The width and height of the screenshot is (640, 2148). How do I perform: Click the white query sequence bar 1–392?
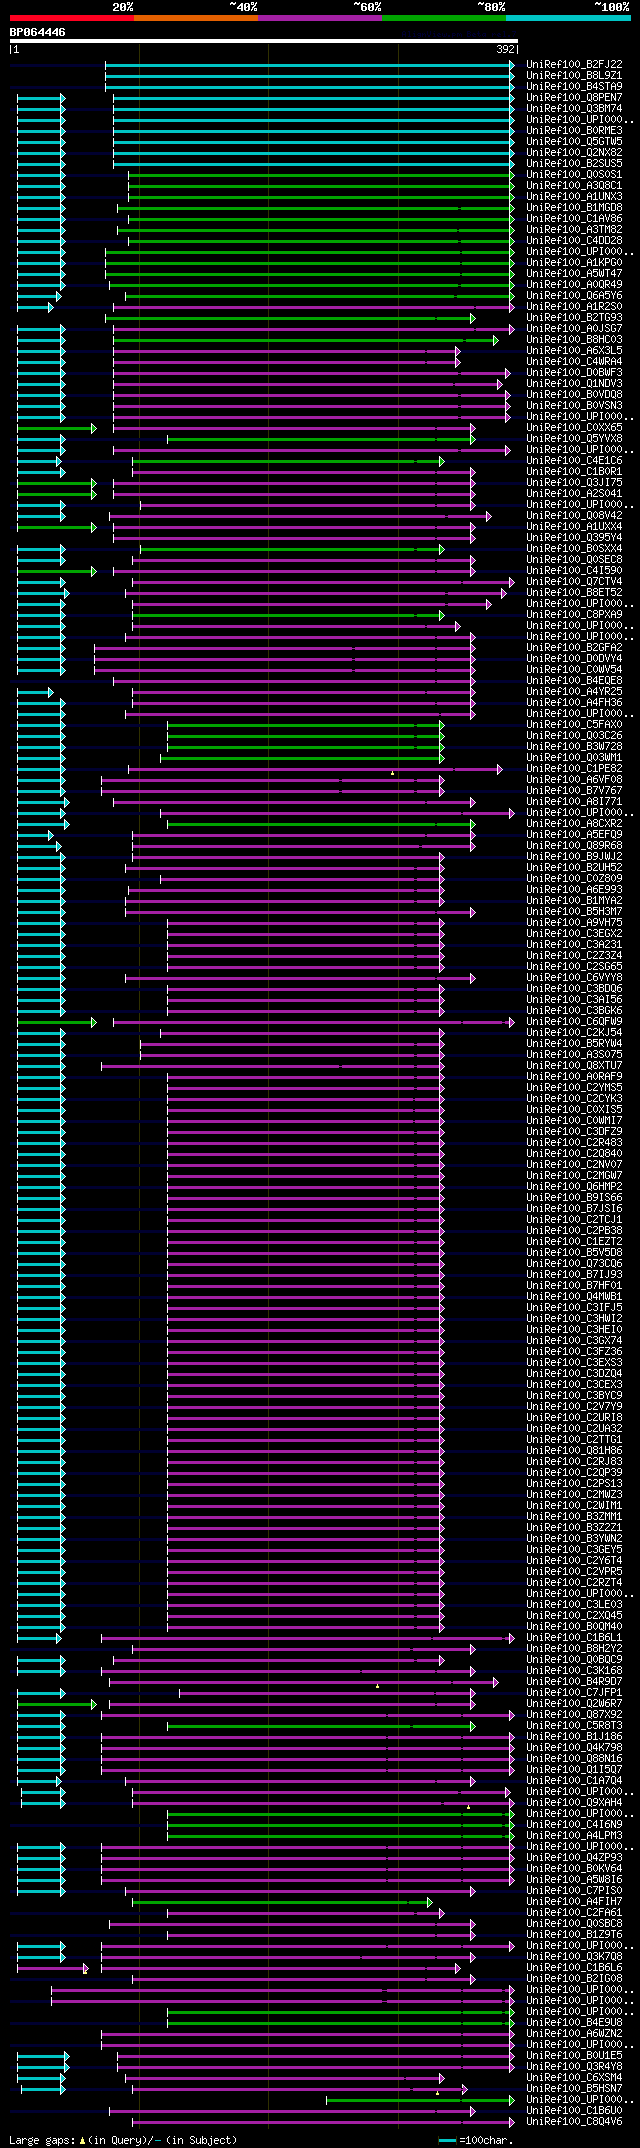(x=264, y=41)
